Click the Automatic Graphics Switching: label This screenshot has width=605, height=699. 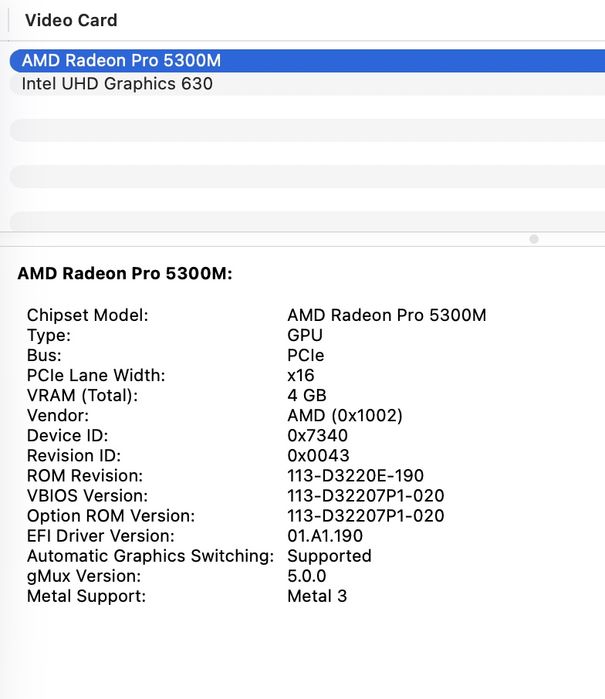pyautogui.click(x=151, y=556)
